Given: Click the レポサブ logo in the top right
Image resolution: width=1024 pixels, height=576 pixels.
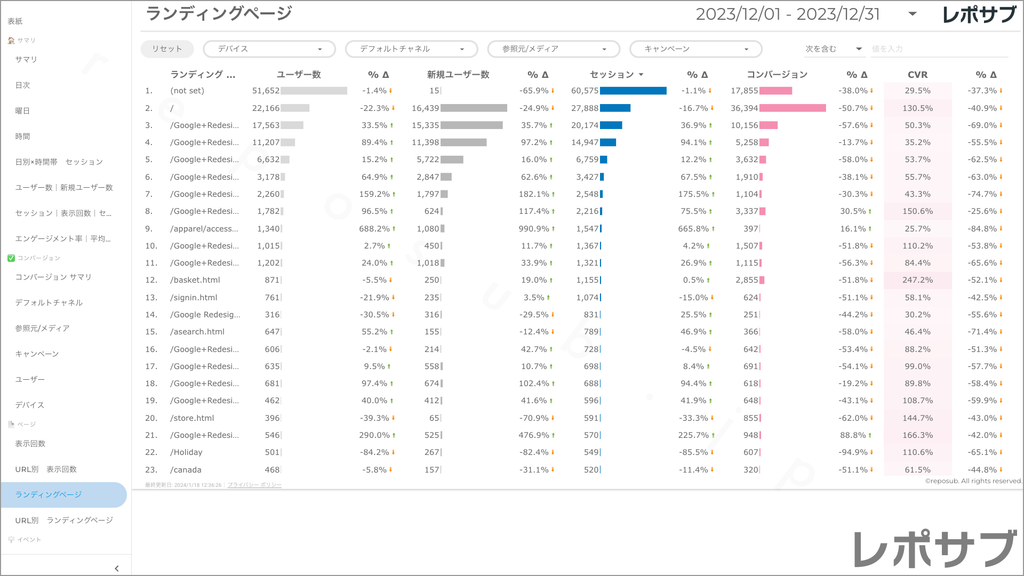Looking at the screenshot, I should tap(980, 14).
